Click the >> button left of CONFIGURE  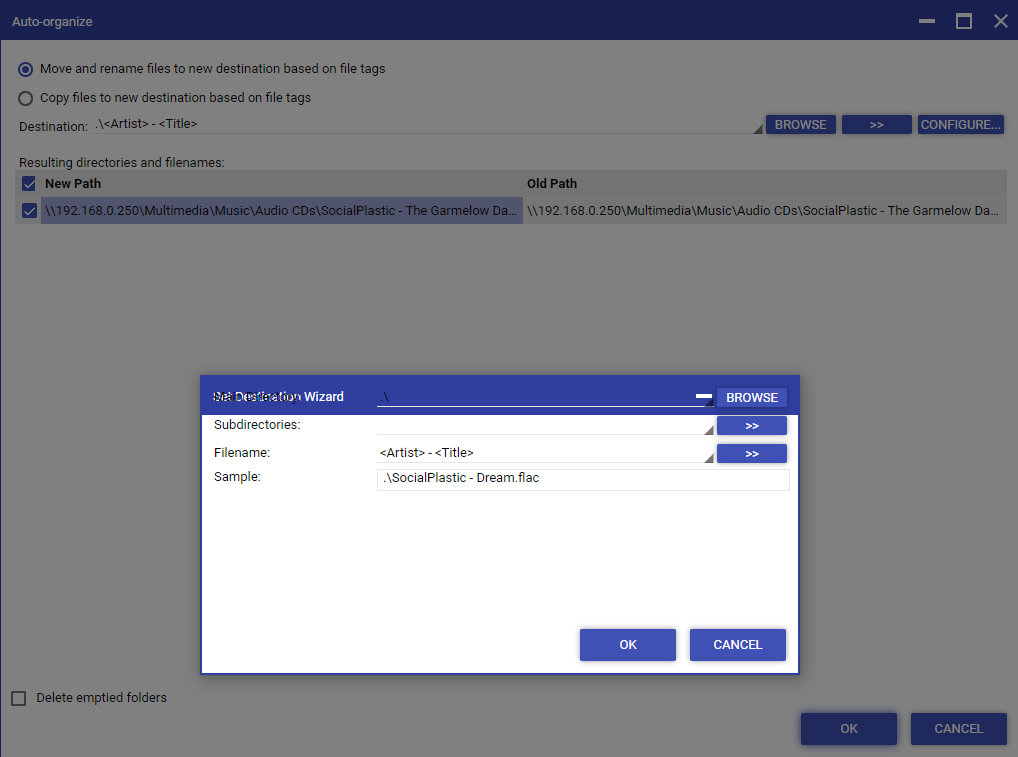(x=876, y=125)
